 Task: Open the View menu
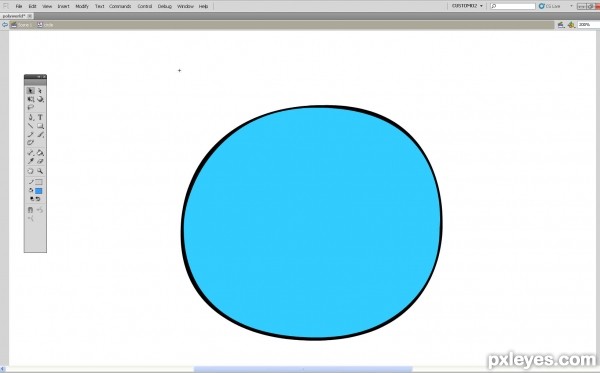tap(47, 7)
